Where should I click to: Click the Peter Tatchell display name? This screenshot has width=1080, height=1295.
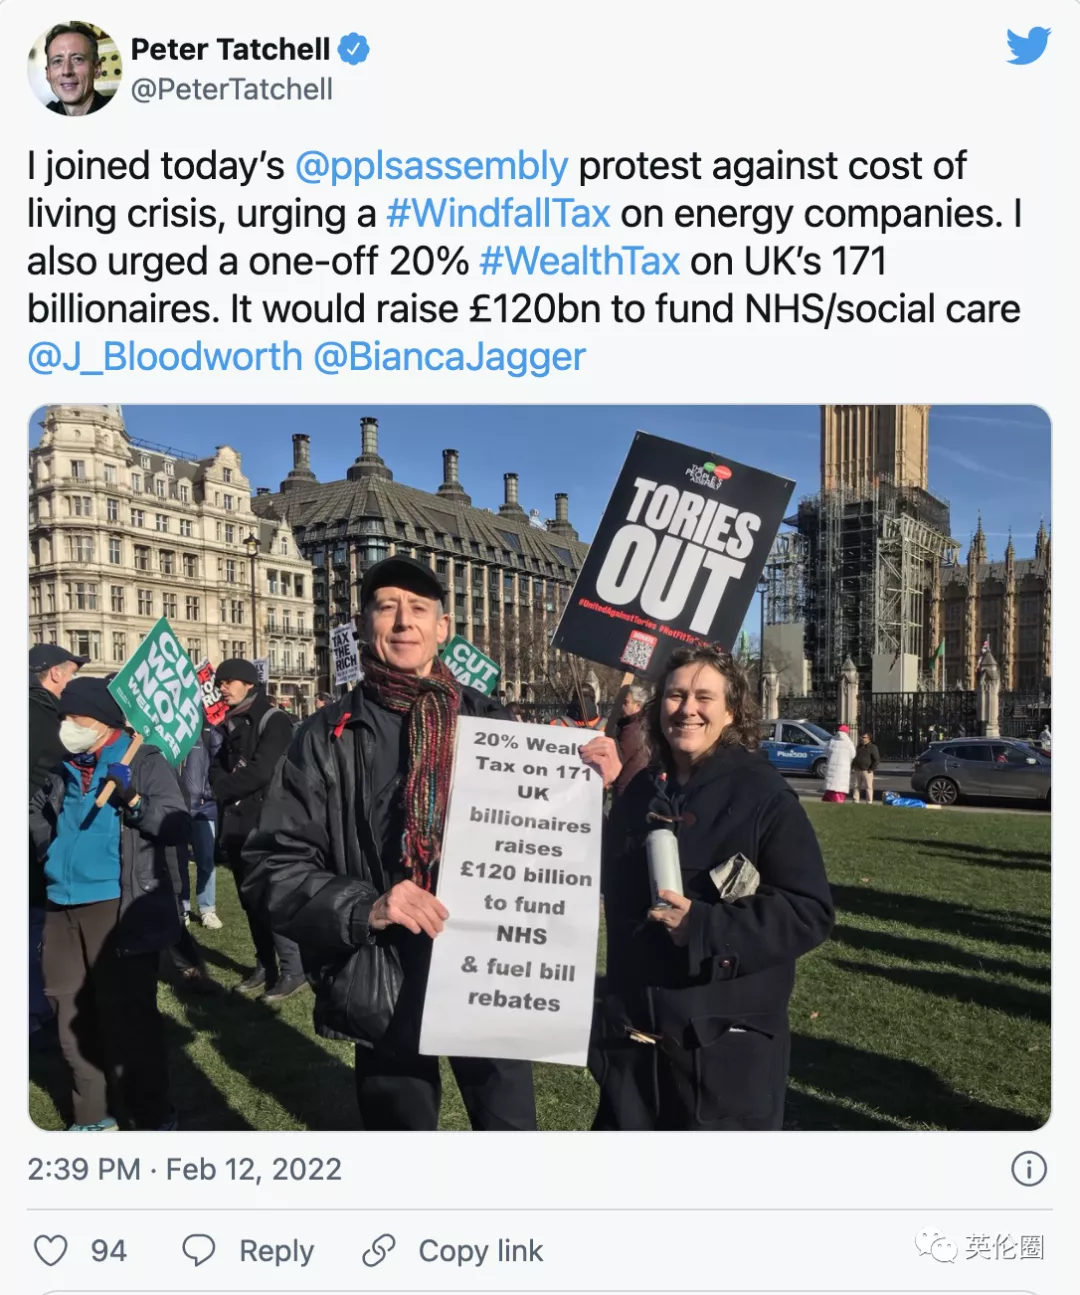click(230, 49)
